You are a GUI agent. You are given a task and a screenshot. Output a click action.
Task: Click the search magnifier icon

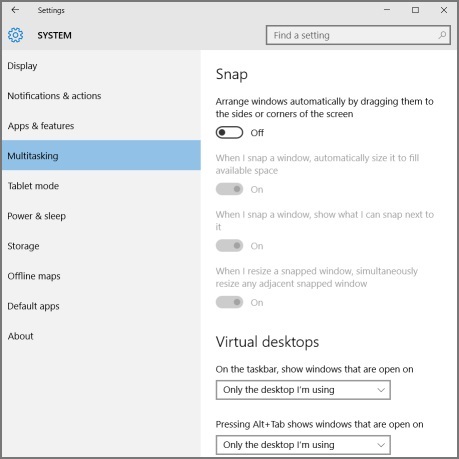pyautogui.click(x=442, y=35)
